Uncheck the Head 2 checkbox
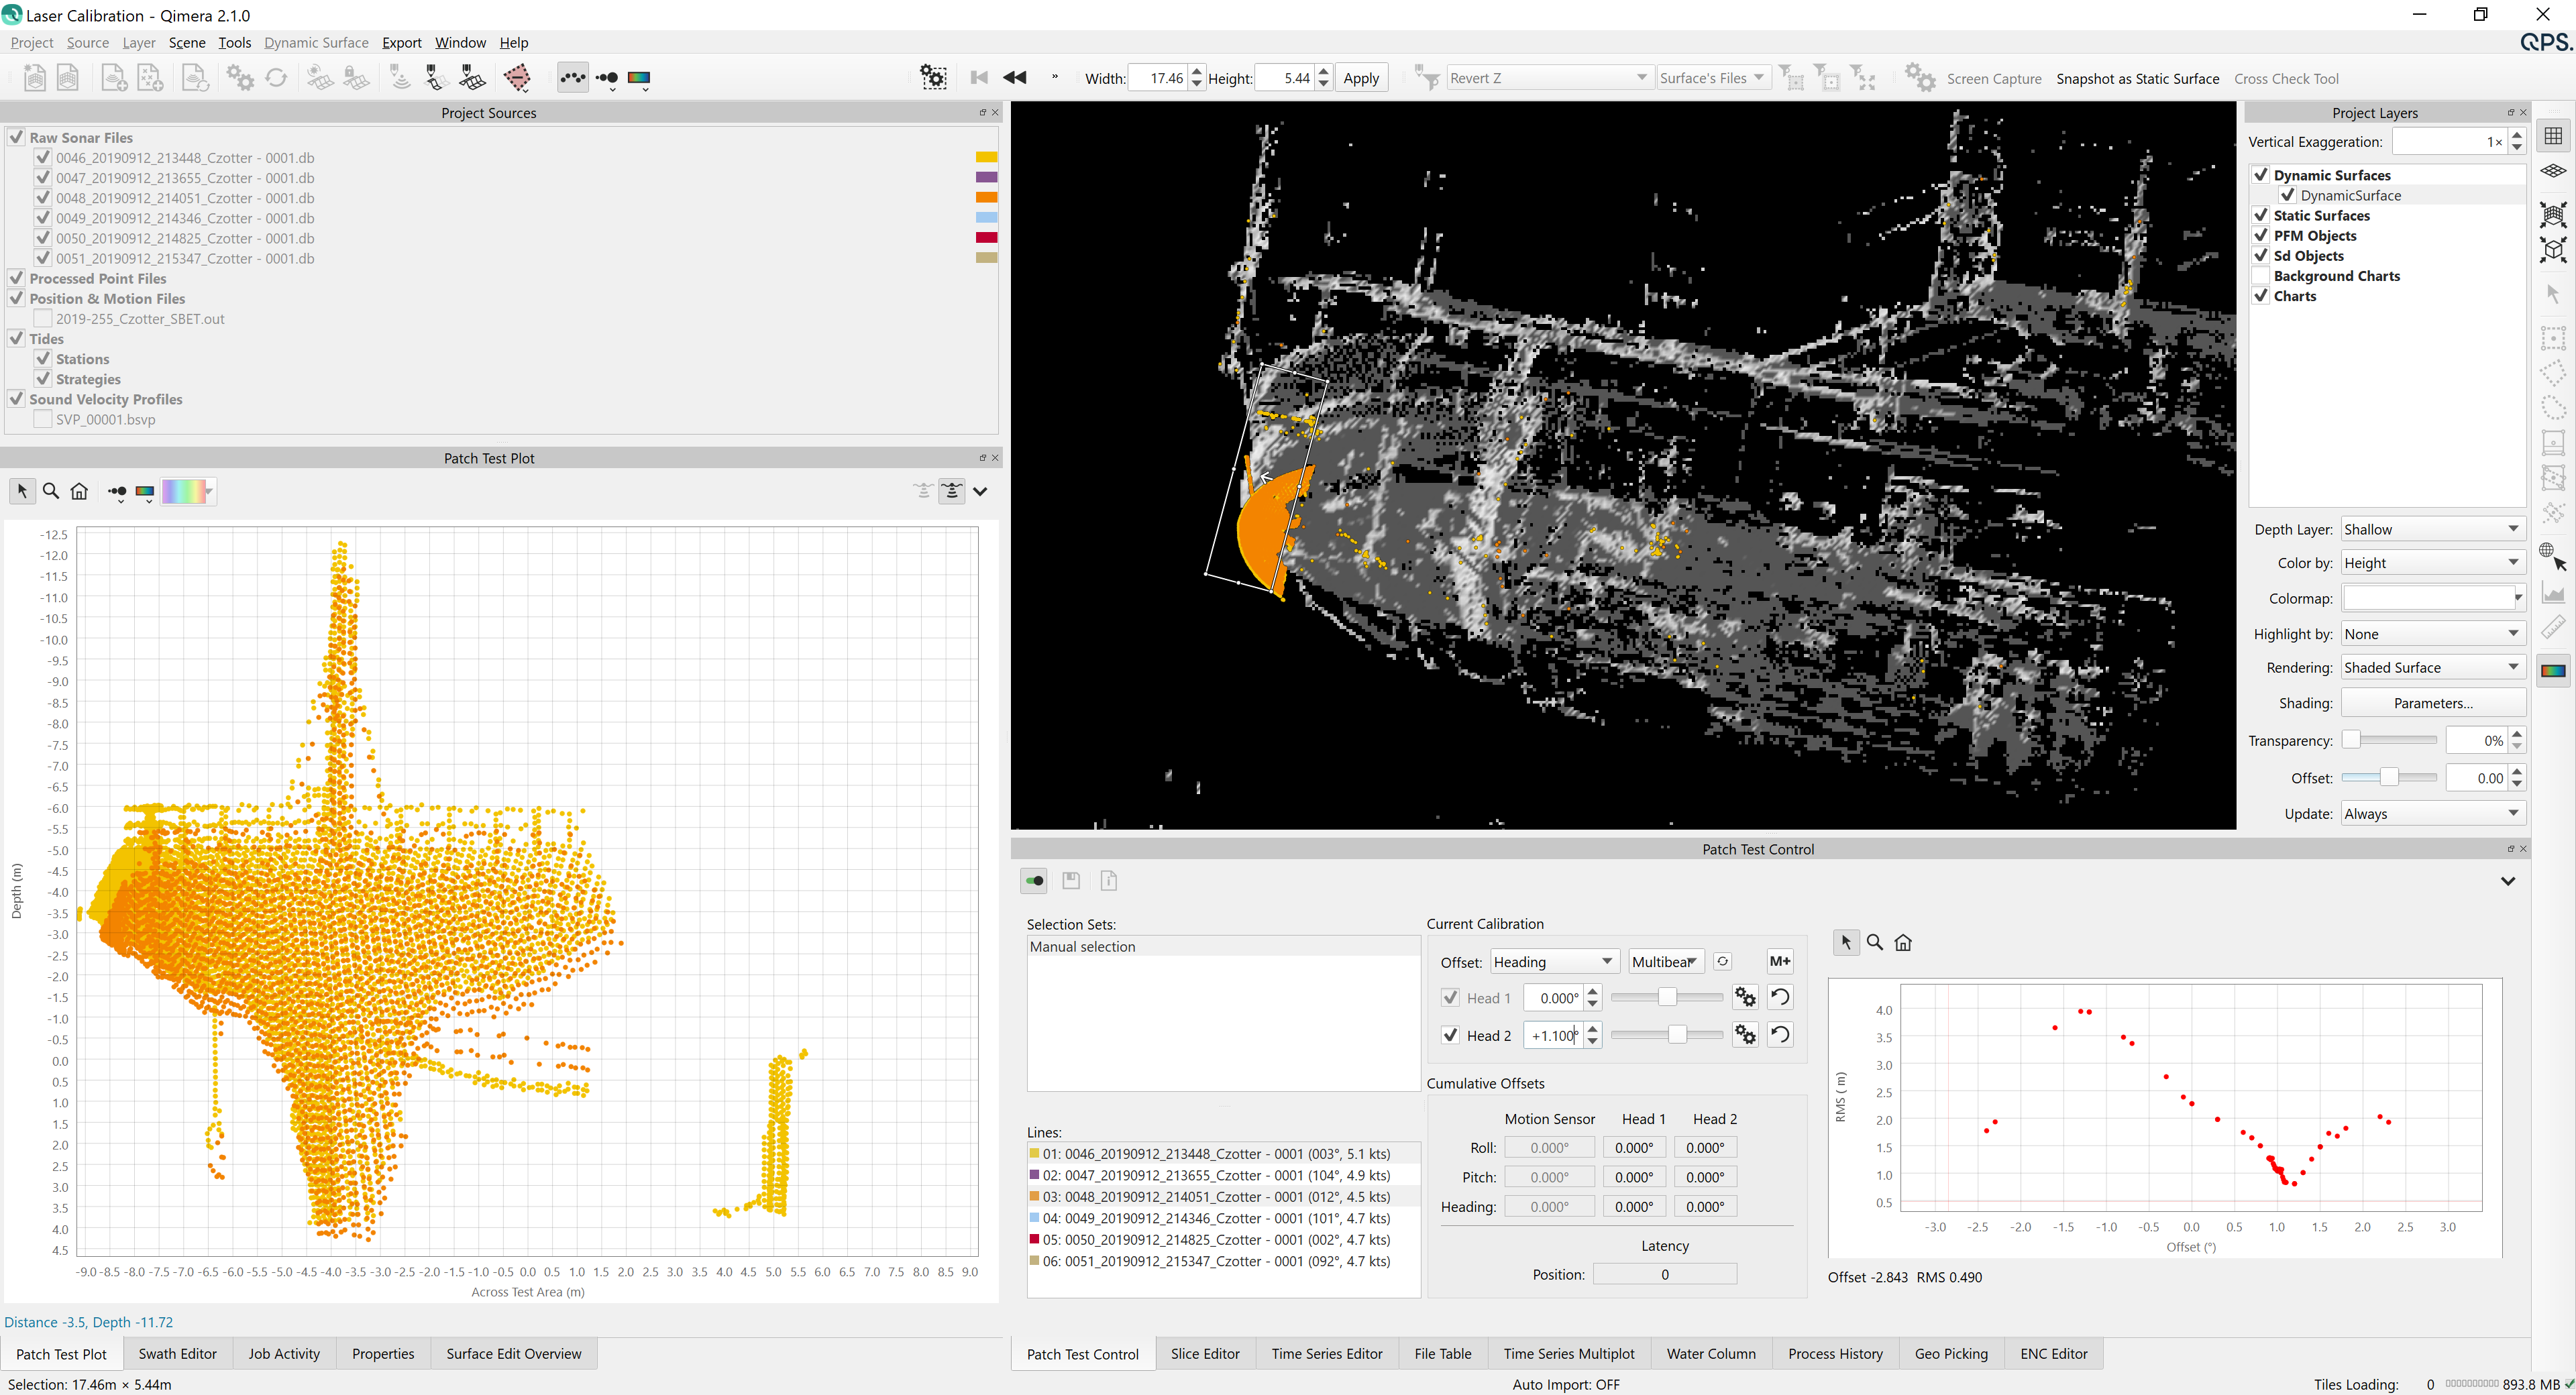Image resolution: width=2576 pixels, height=1395 pixels. pyautogui.click(x=1451, y=1035)
